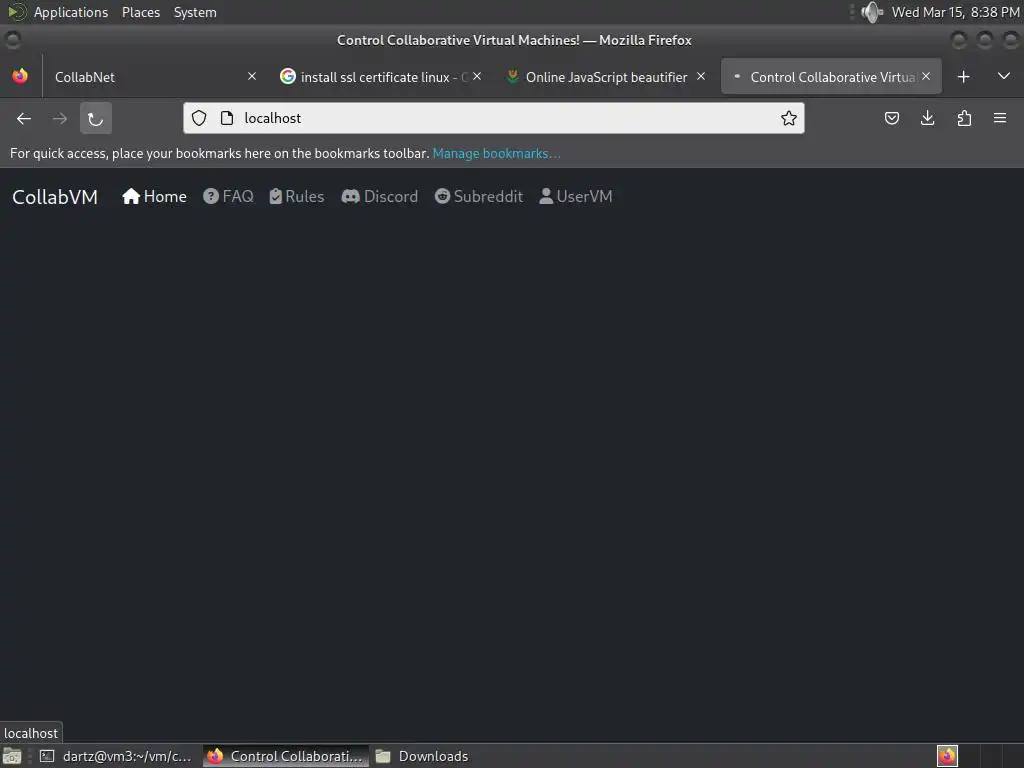The image size is (1024, 768).
Task: Click the show desktop icon in taskbar
Action: (x=12, y=756)
